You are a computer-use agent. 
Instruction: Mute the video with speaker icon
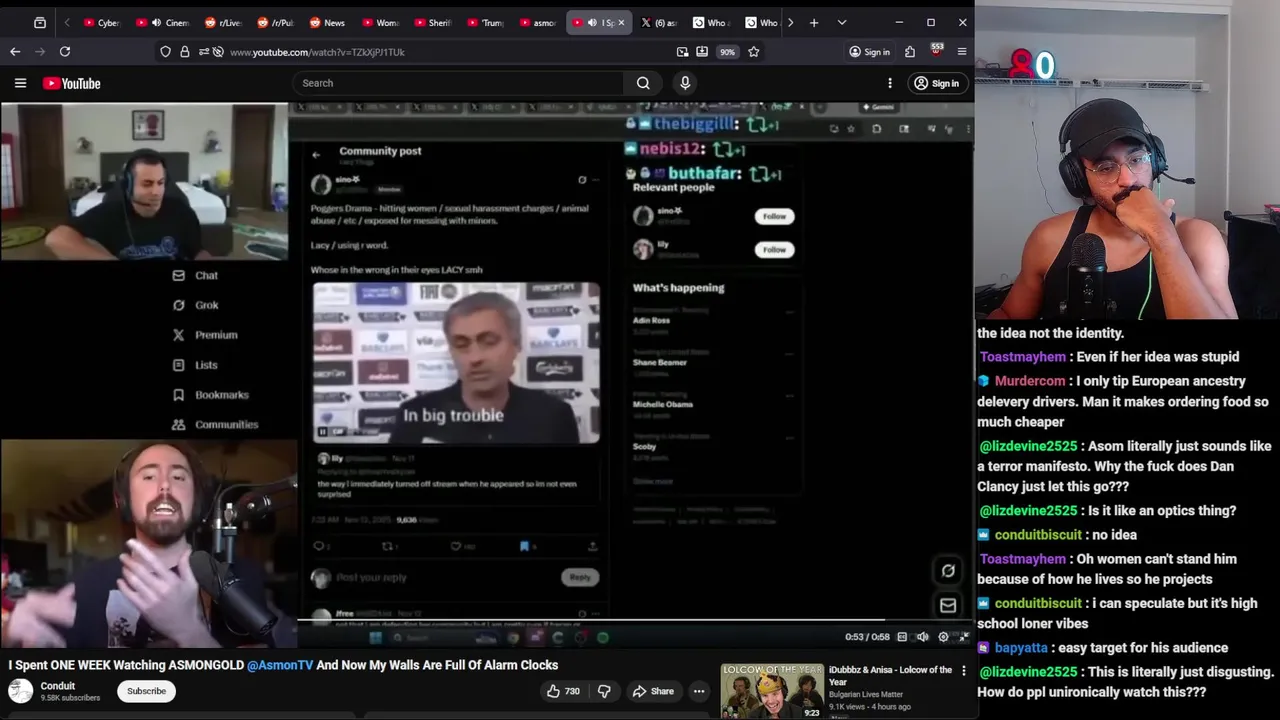tap(922, 637)
